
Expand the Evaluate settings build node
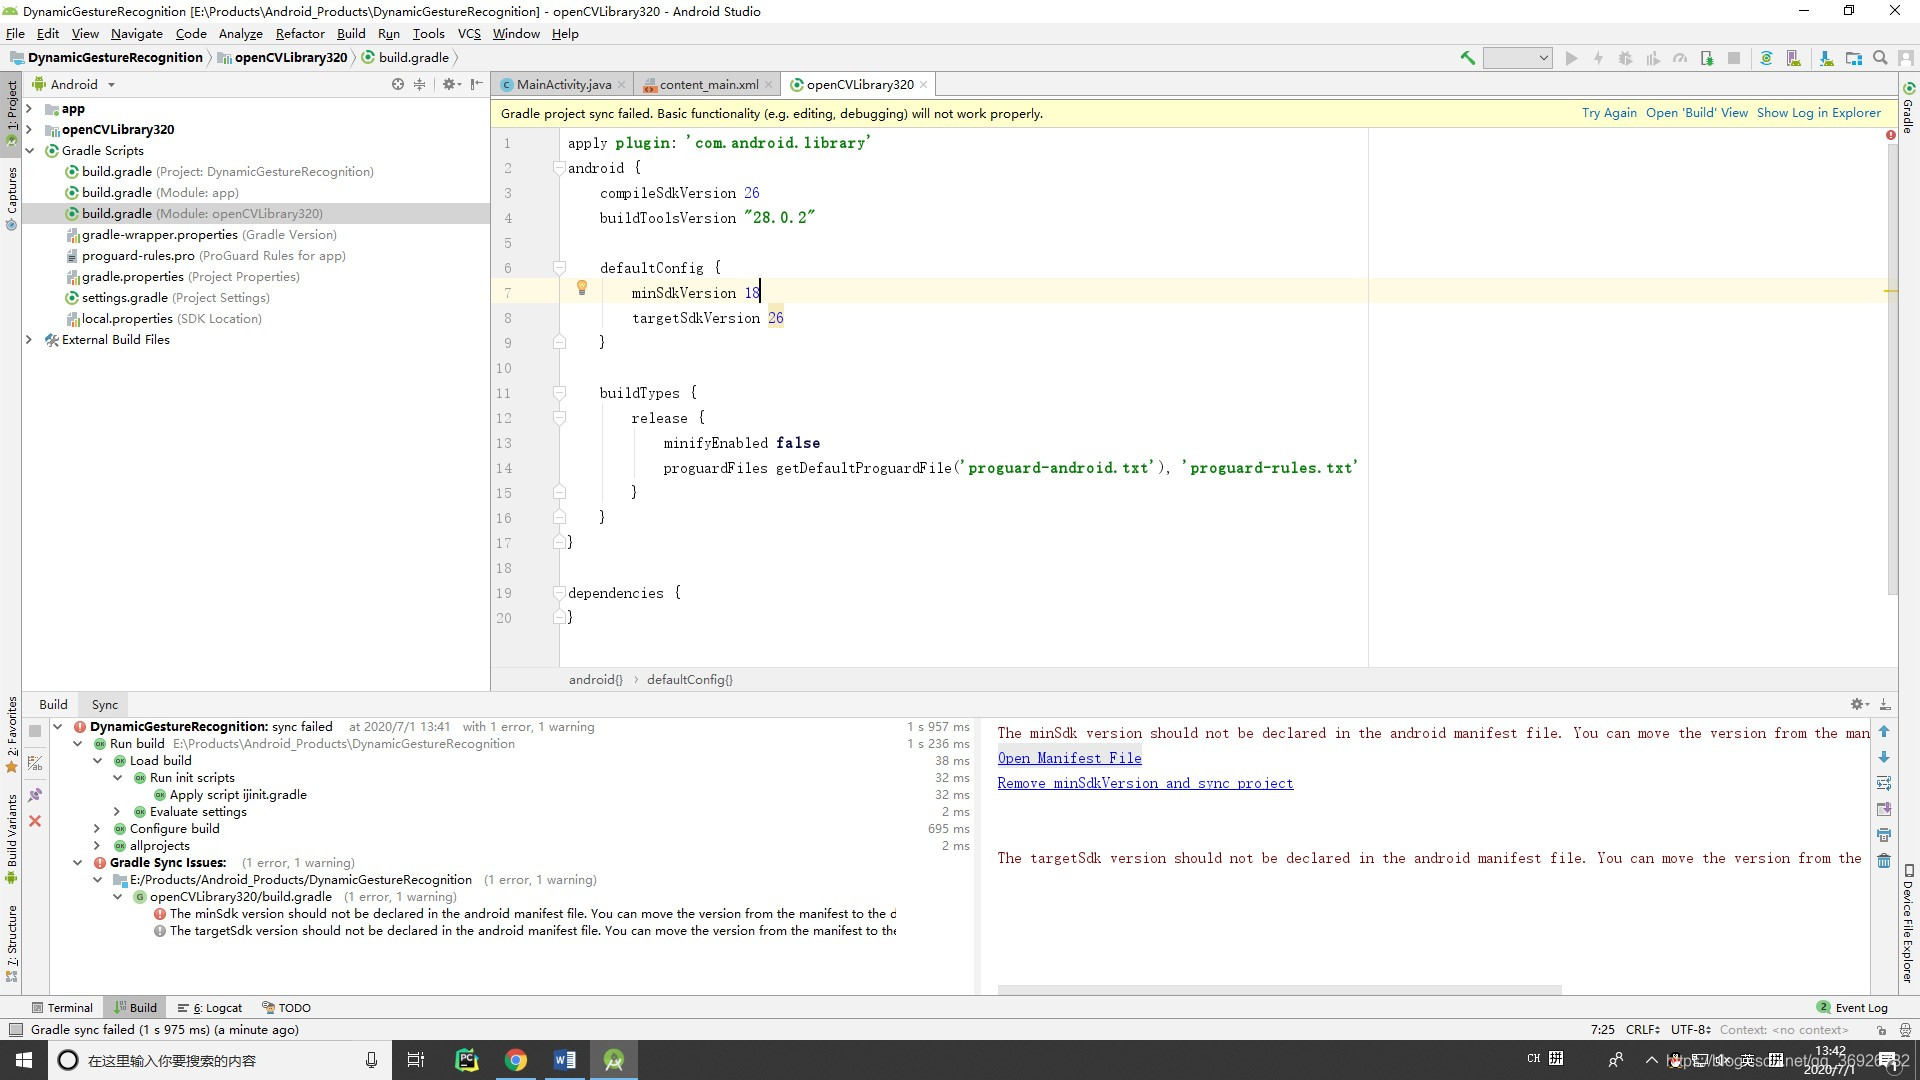(x=117, y=812)
